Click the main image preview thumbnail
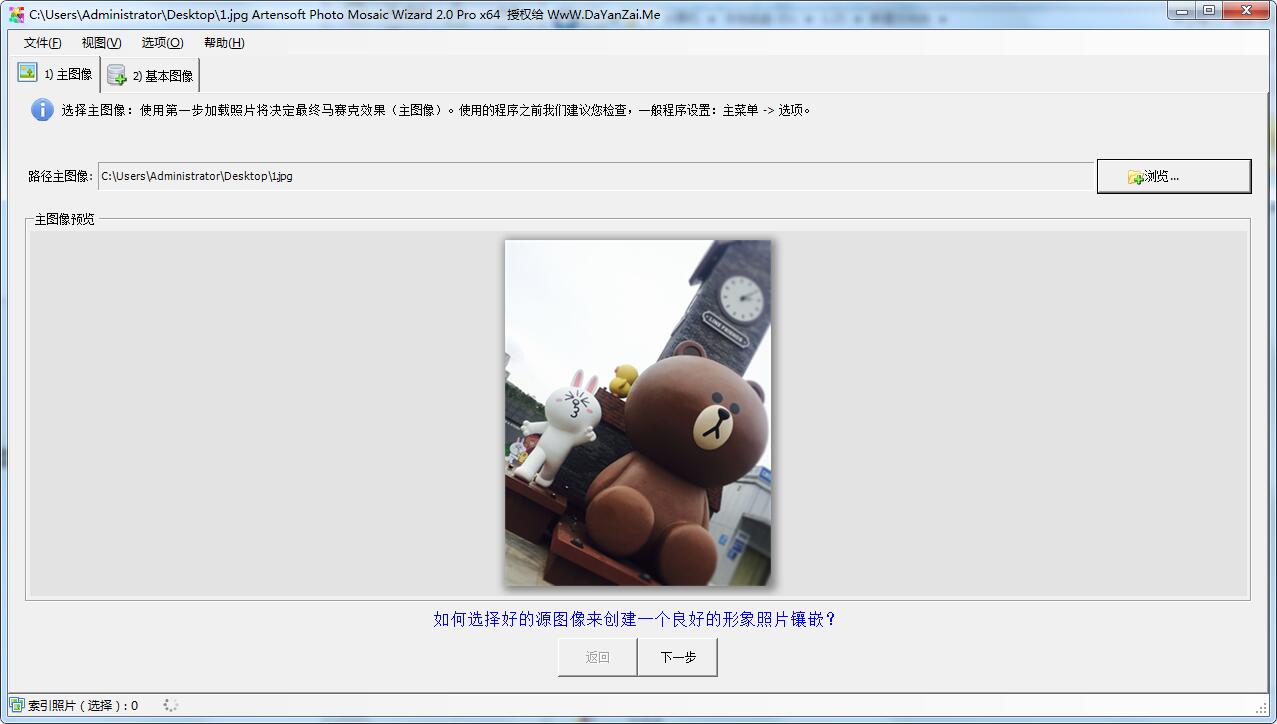Screen dimensions: 1277x724 (x=638, y=412)
